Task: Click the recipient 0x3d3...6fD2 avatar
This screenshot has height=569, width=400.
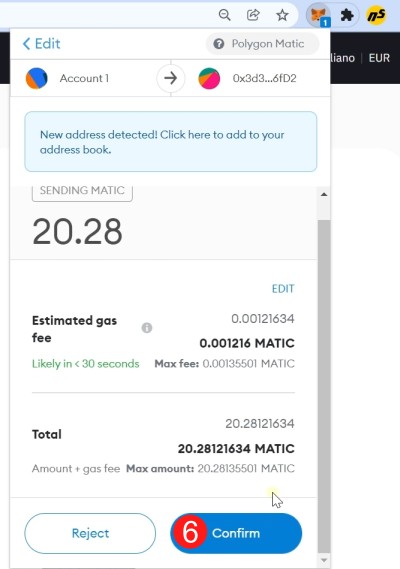Action: pos(209,78)
